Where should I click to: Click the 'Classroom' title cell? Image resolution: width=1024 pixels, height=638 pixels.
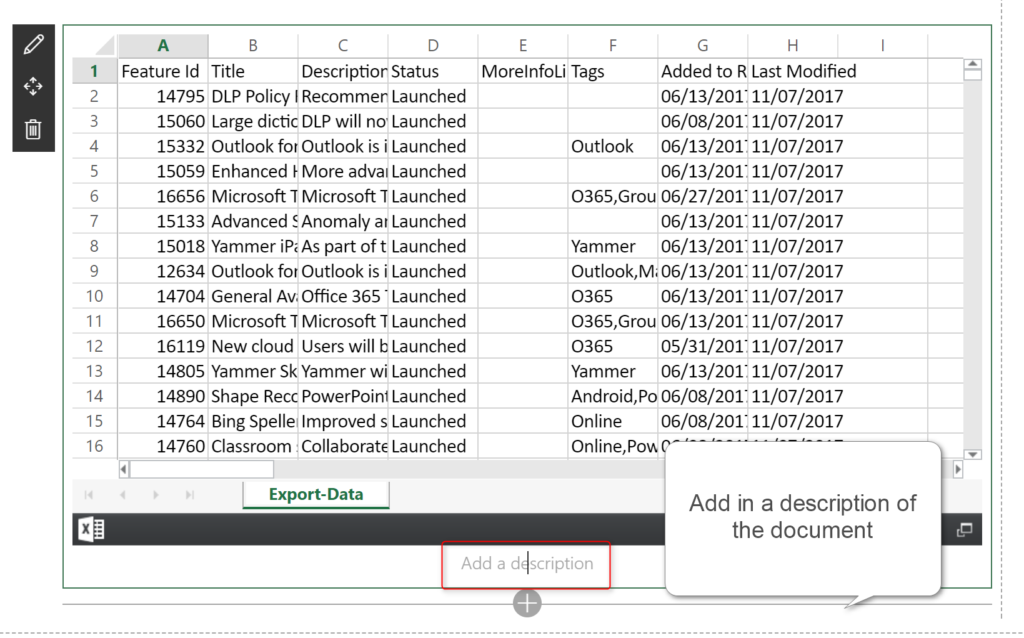(x=253, y=446)
